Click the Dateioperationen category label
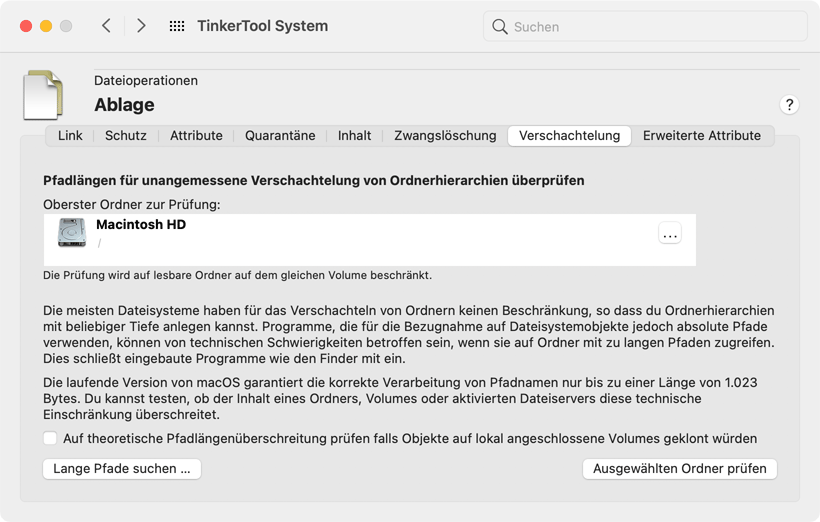The width and height of the screenshot is (820, 522). (146, 81)
